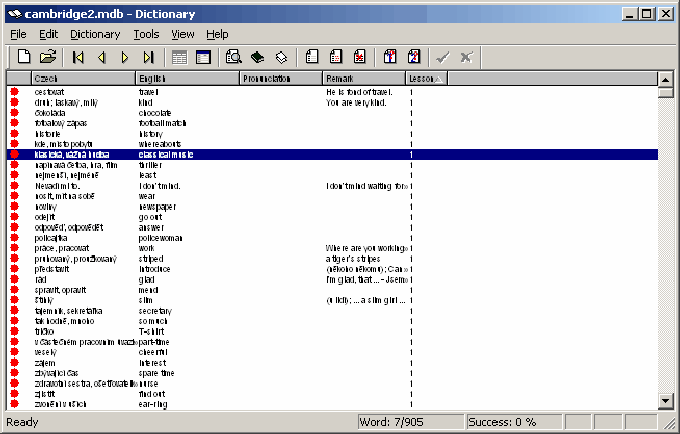Sort by the English column header

(x=186, y=78)
